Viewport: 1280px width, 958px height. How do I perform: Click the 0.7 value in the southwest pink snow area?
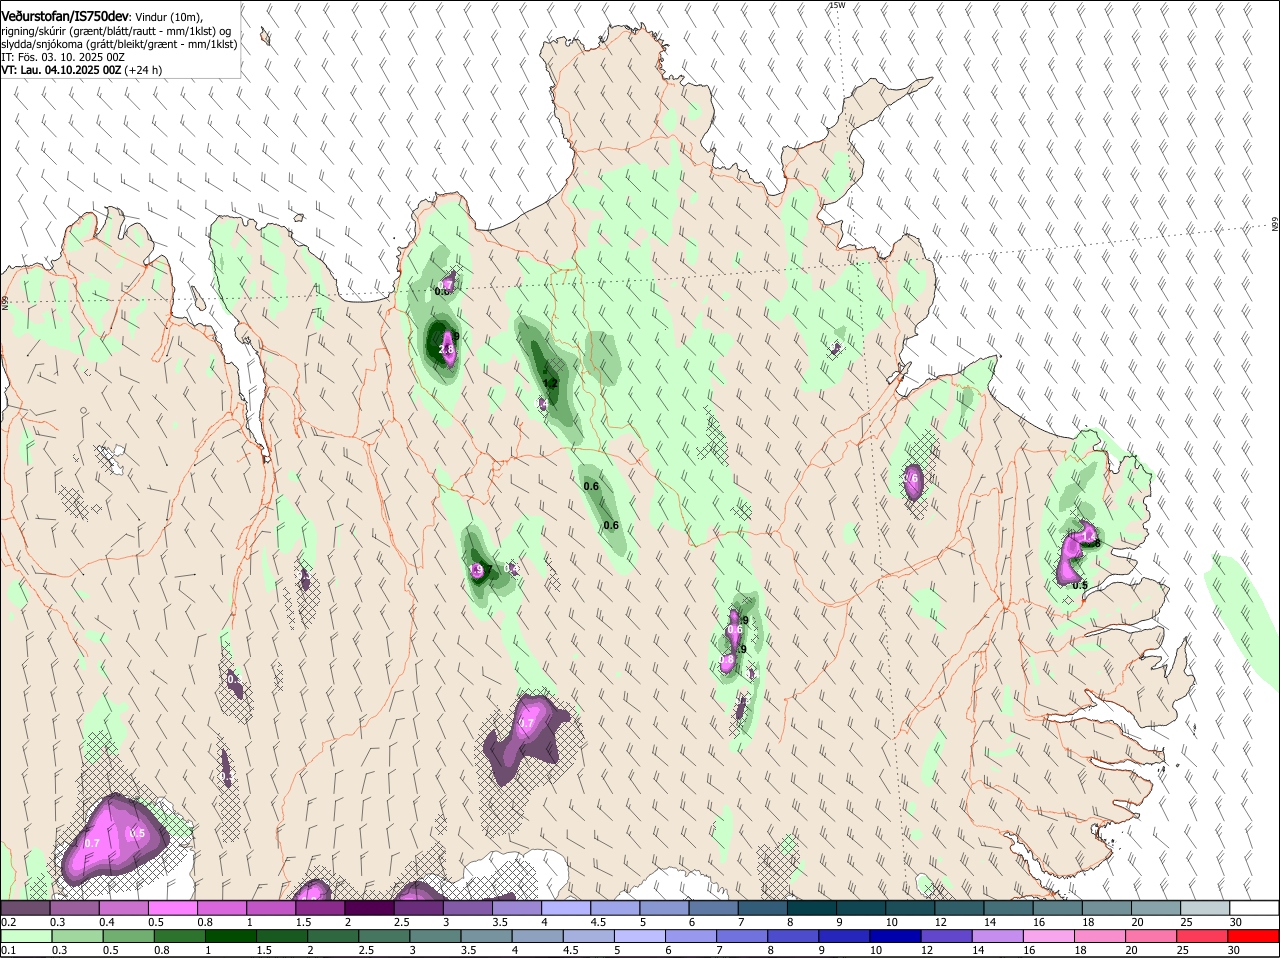pyautogui.click(x=92, y=843)
